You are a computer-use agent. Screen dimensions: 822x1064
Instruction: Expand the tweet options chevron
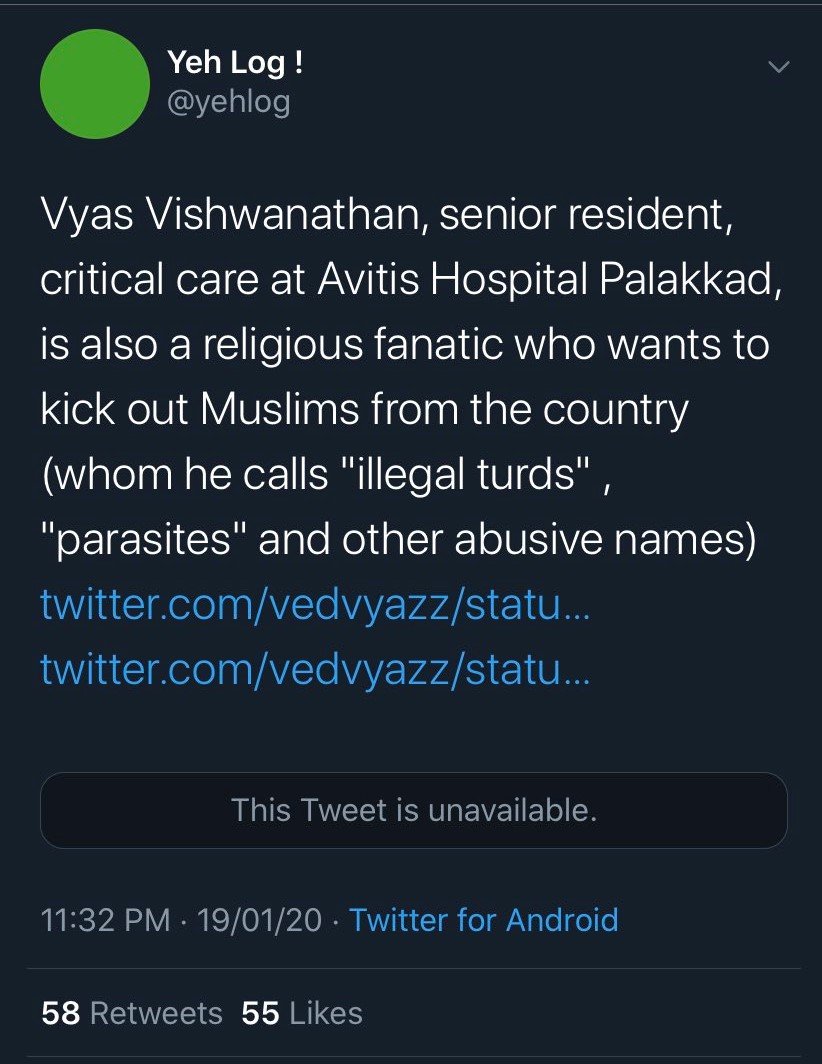pos(777,67)
